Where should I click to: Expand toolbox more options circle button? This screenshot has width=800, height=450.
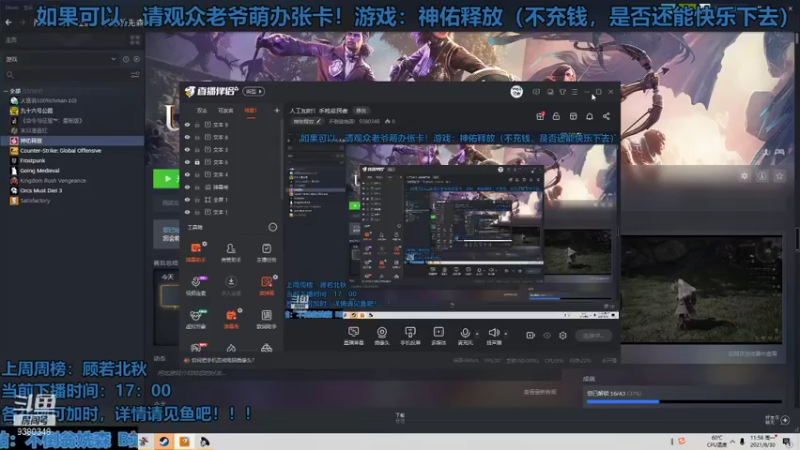pos(273,228)
